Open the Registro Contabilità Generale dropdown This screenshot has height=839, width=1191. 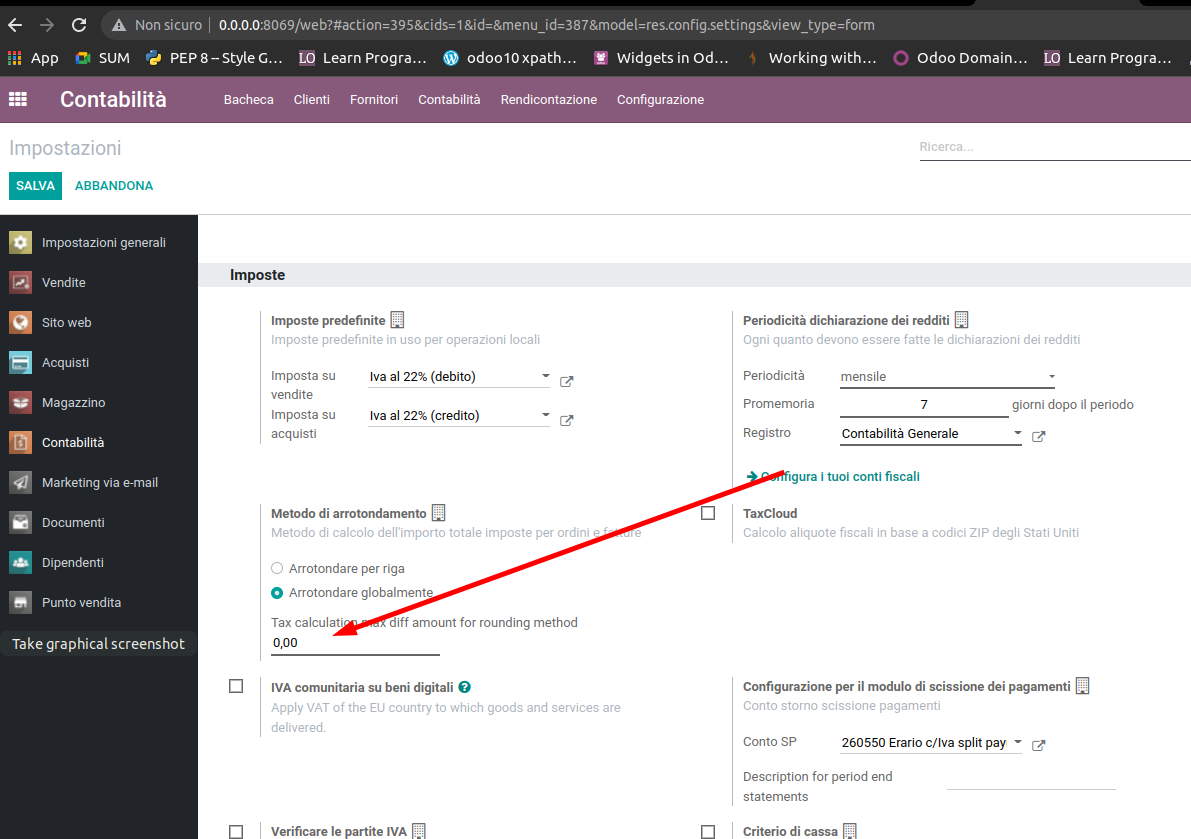(x=931, y=434)
